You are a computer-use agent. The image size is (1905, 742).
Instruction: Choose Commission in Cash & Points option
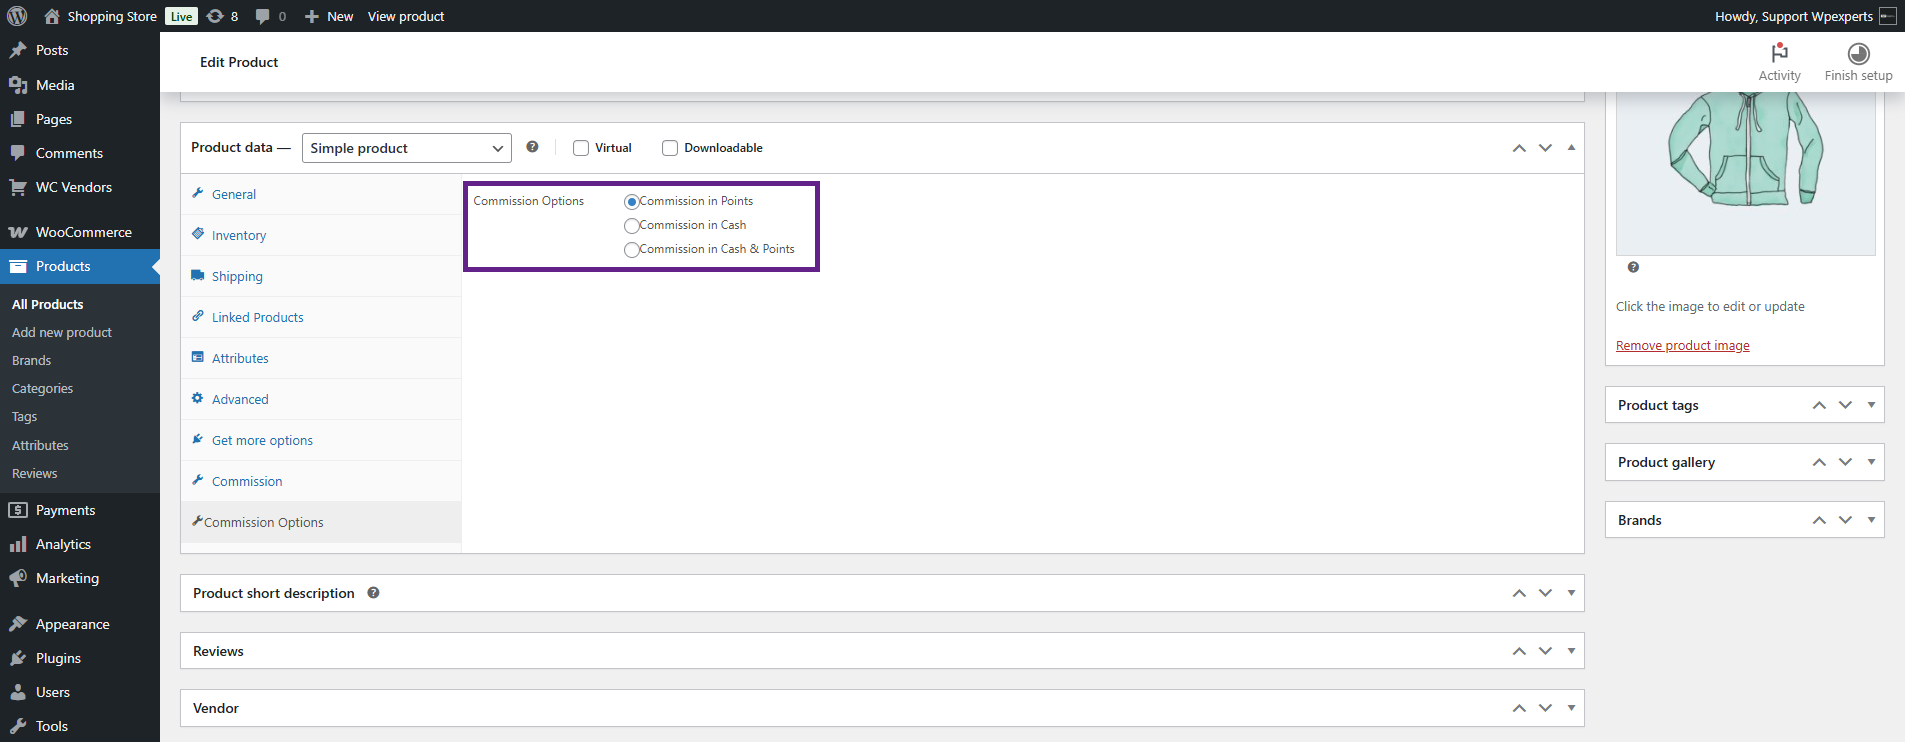[631, 250]
